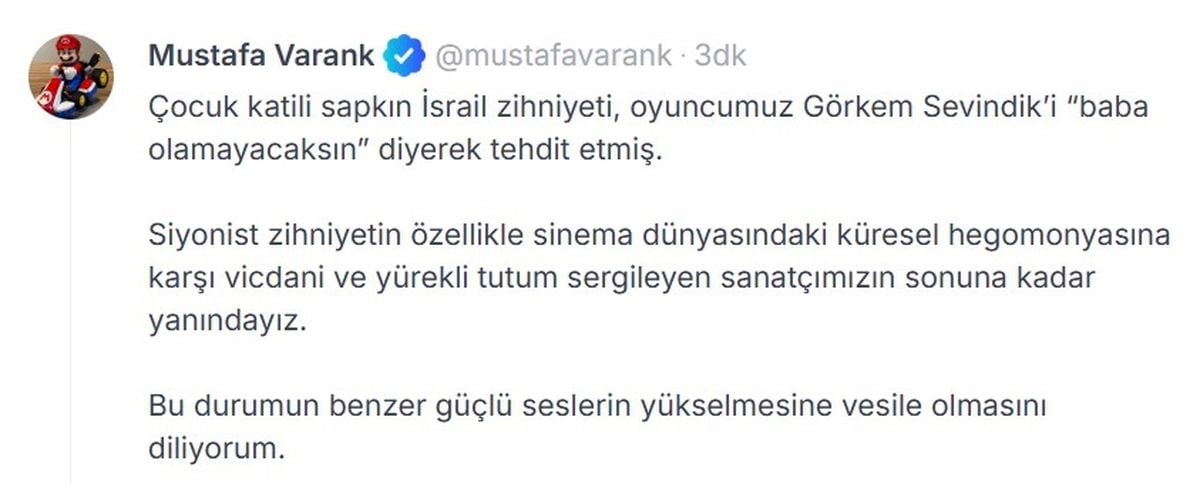Click the word "Siyonist" starting the second paragraph
The image size is (1200, 484).
click(206, 240)
